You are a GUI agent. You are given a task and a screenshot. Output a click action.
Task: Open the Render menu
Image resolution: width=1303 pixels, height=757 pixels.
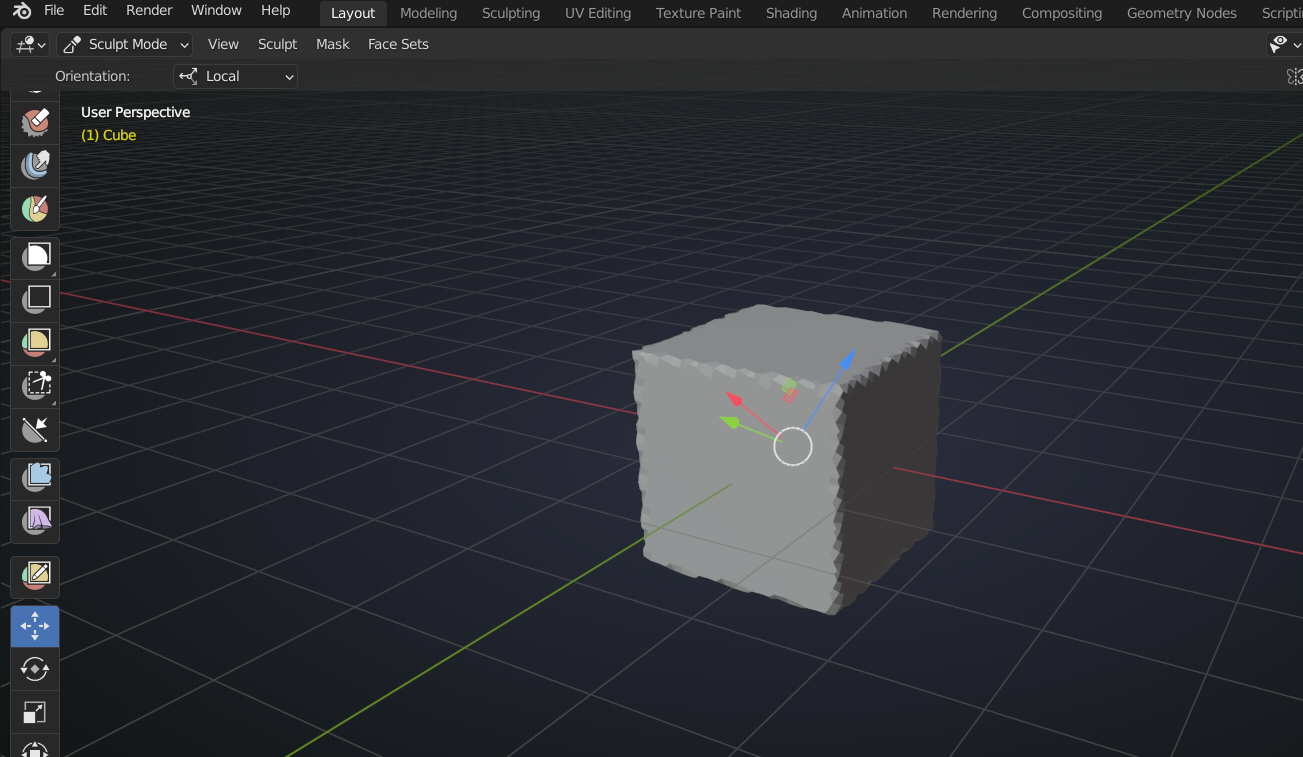tap(149, 11)
